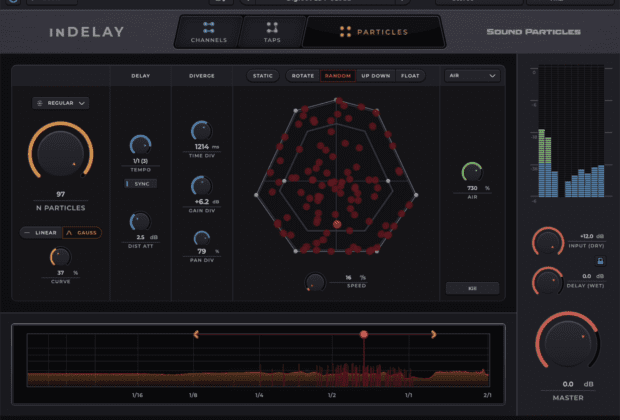This screenshot has height=420, width=620.
Task: Click the N Particles value 97
Action: pyautogui.click(x=60, y=194)
